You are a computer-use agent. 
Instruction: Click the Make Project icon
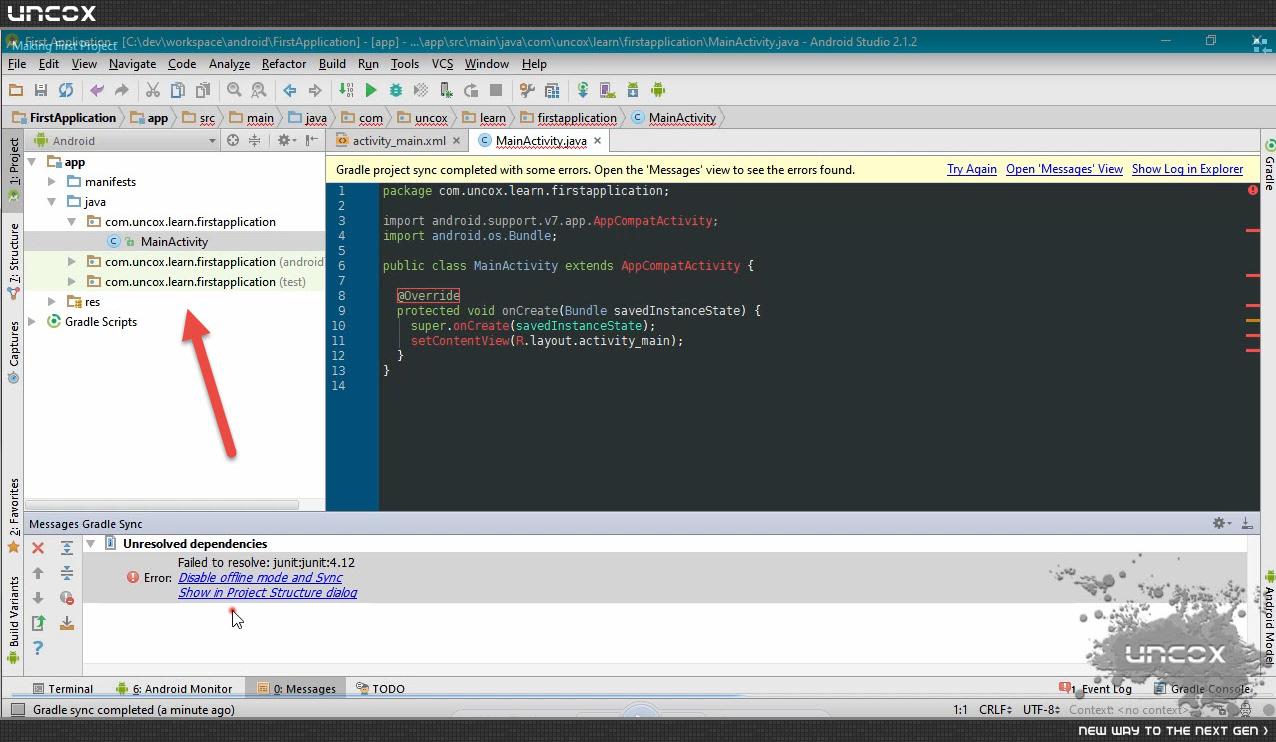(x=346, y=90)
